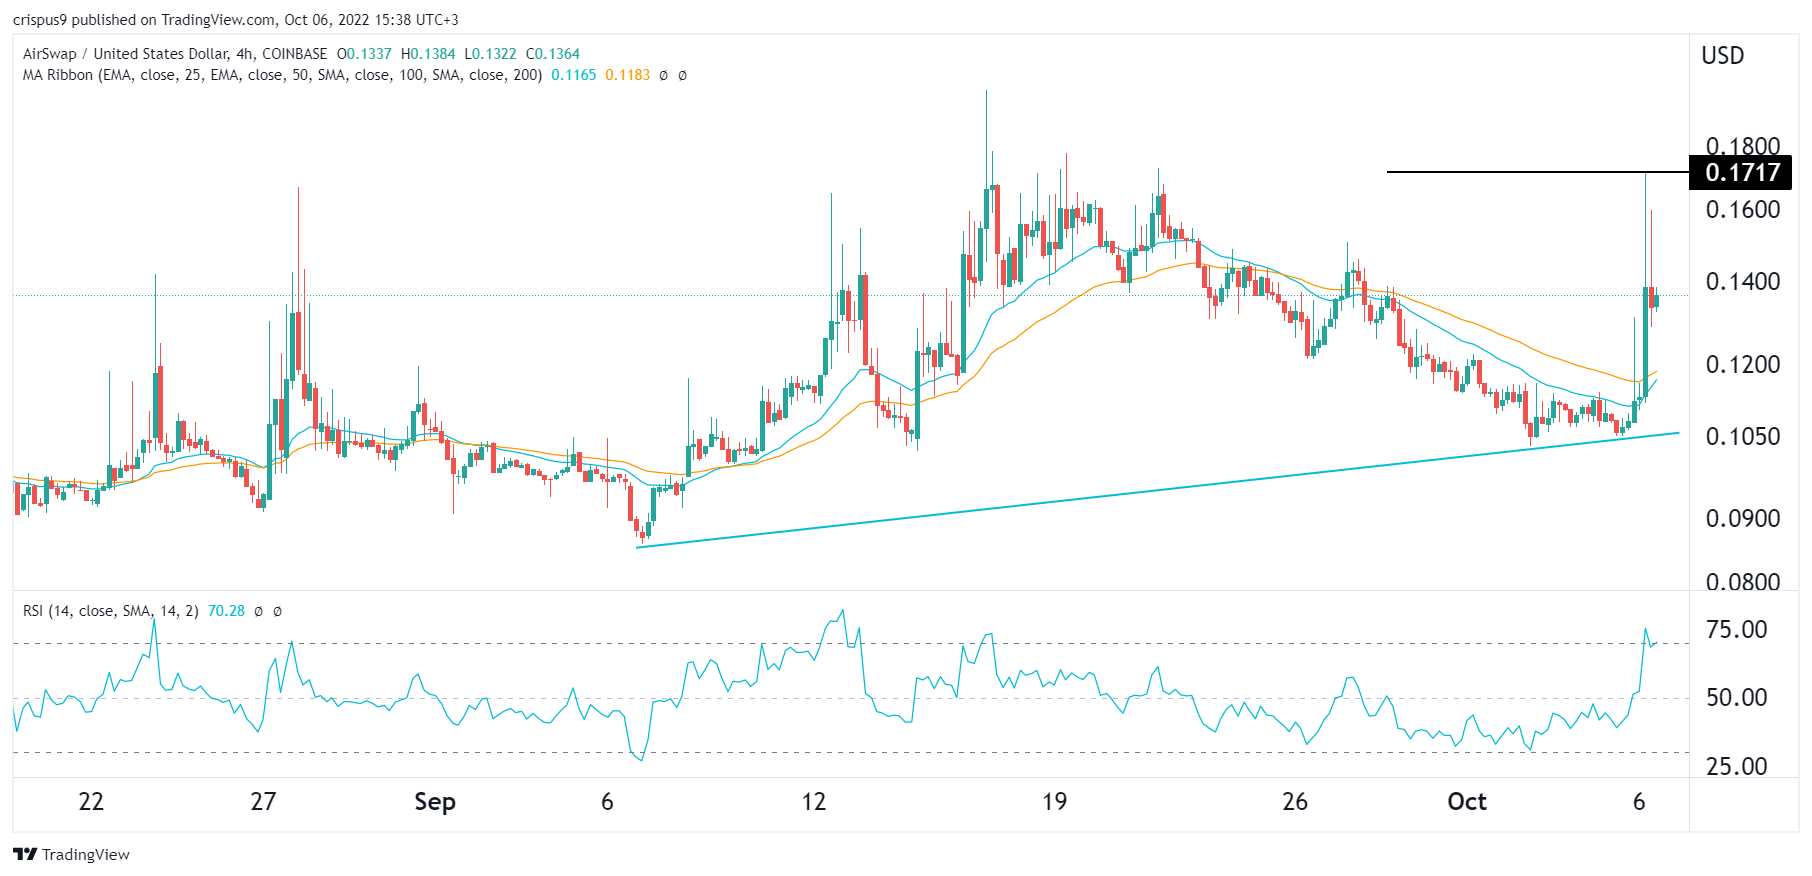Click the RSI 50.00 axis label
1812x876 pixels.
coord(1737,698)
